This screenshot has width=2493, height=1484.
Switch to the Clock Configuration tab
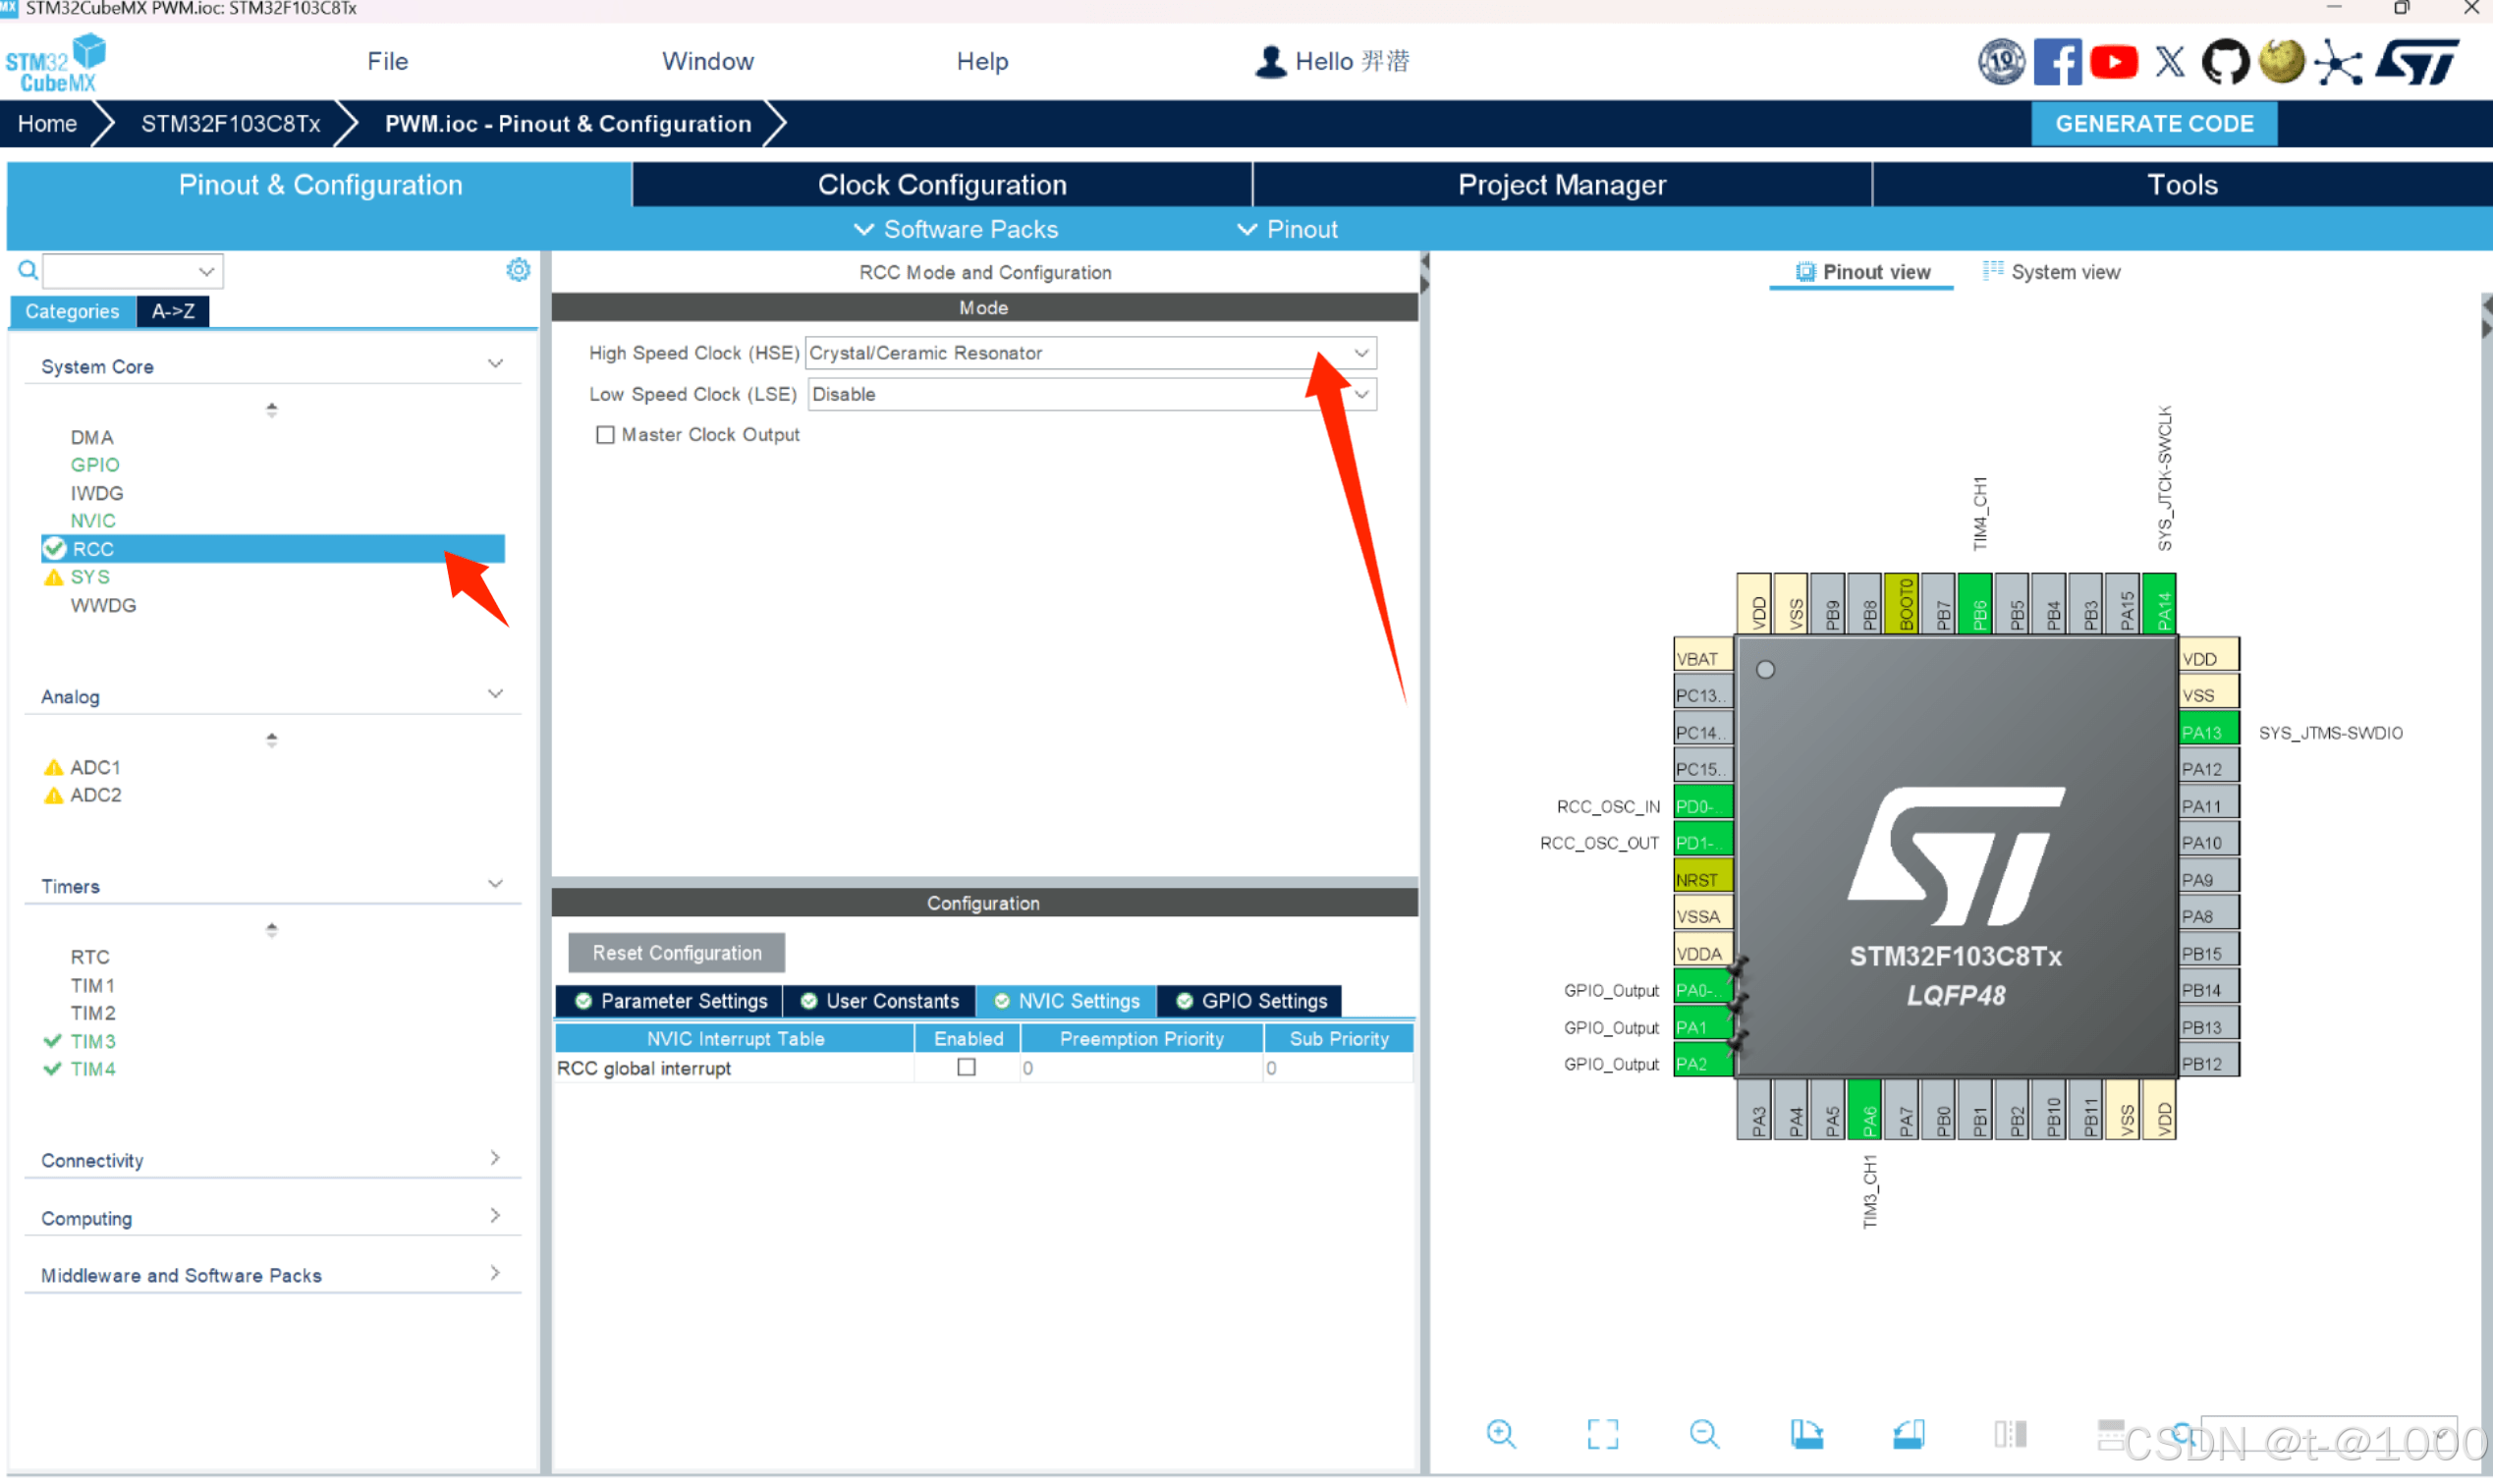(x=942, y=185)
